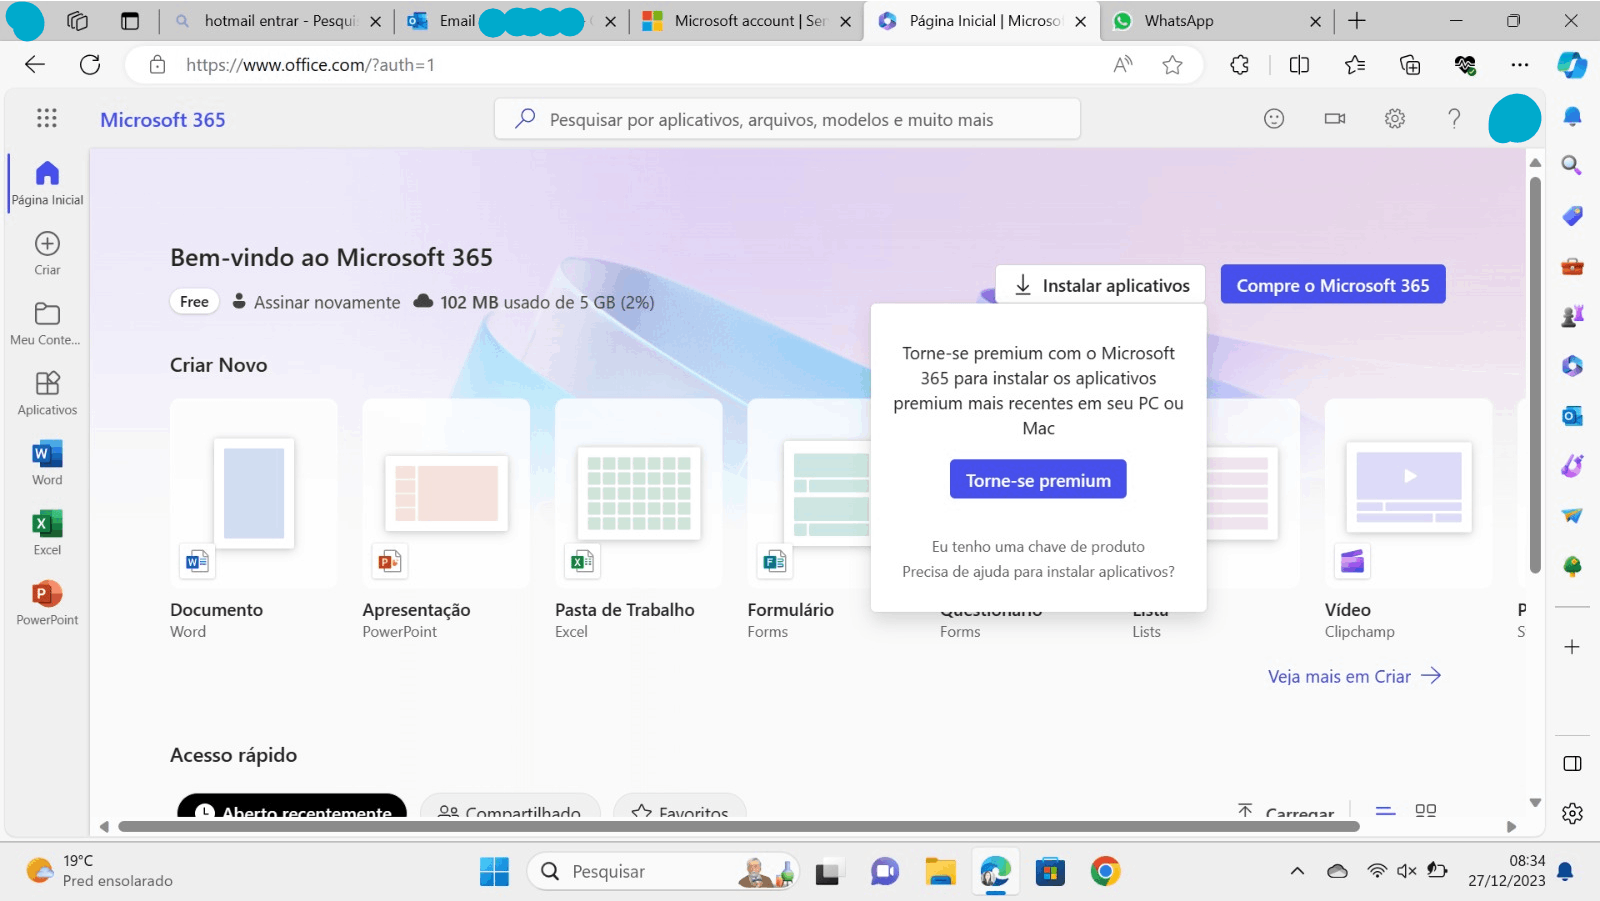The width and height of the screenshot is (1600, 901).
Task: Click the Free plan badge
Action: [194, 302]
